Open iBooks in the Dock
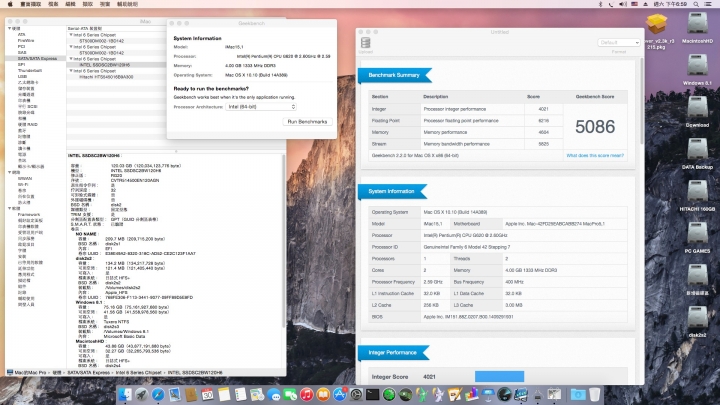 (323, 394)
